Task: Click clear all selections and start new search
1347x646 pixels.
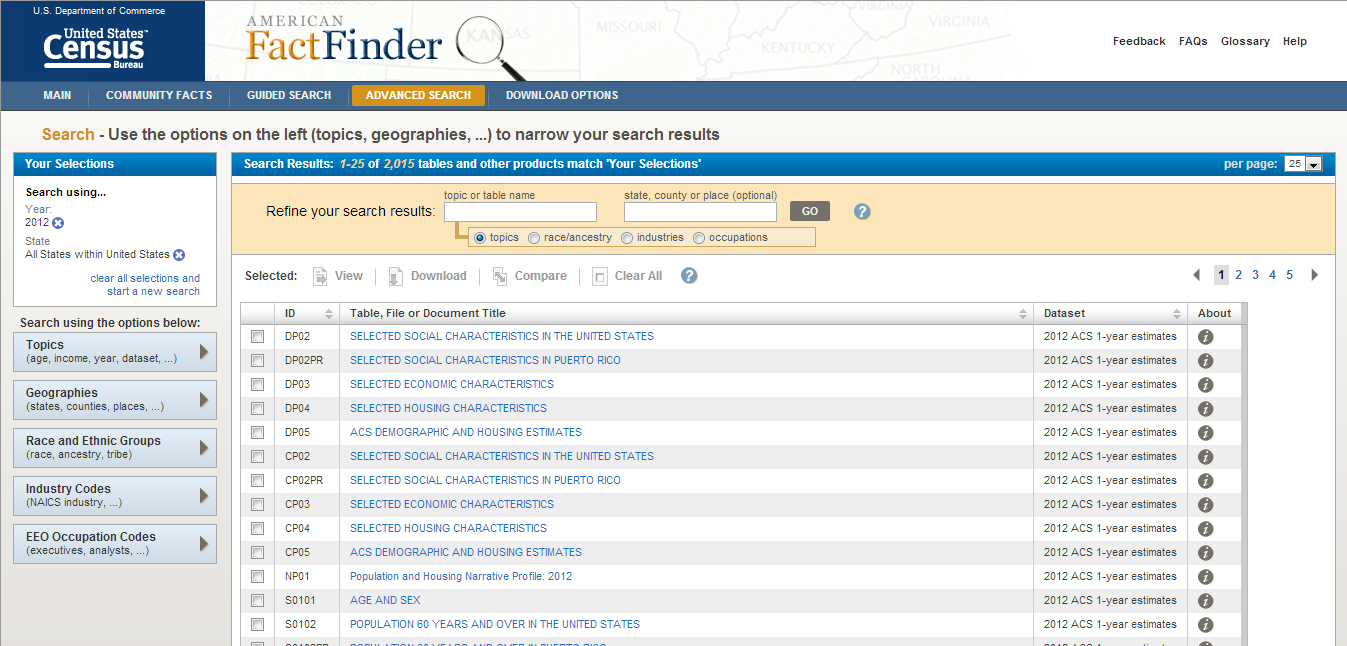Action: coord(145,285)
